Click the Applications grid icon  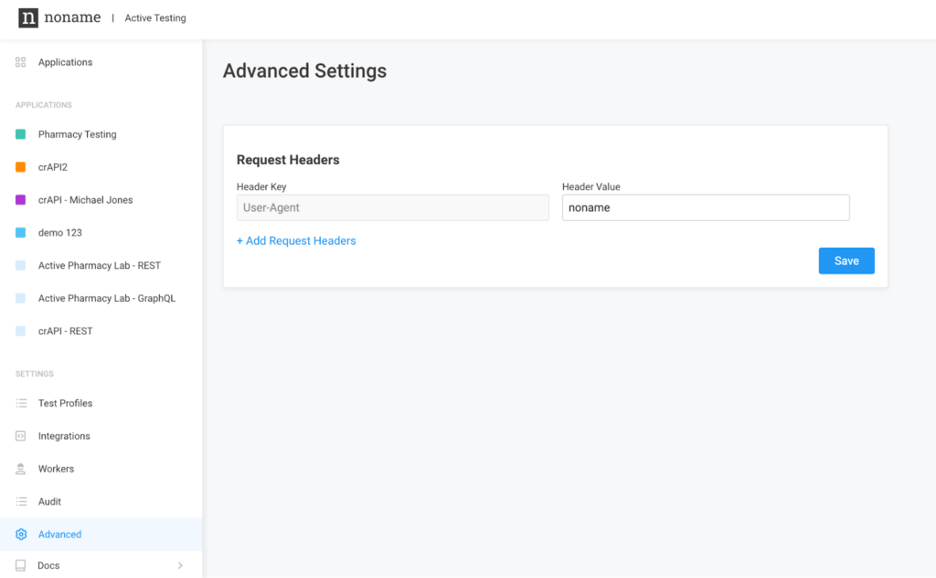[x=21, y=62]
